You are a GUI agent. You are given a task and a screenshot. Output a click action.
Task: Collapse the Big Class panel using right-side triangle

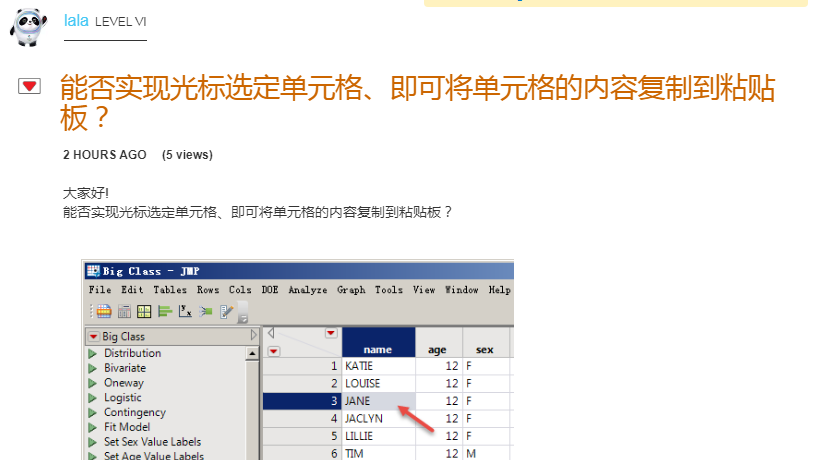254,335
